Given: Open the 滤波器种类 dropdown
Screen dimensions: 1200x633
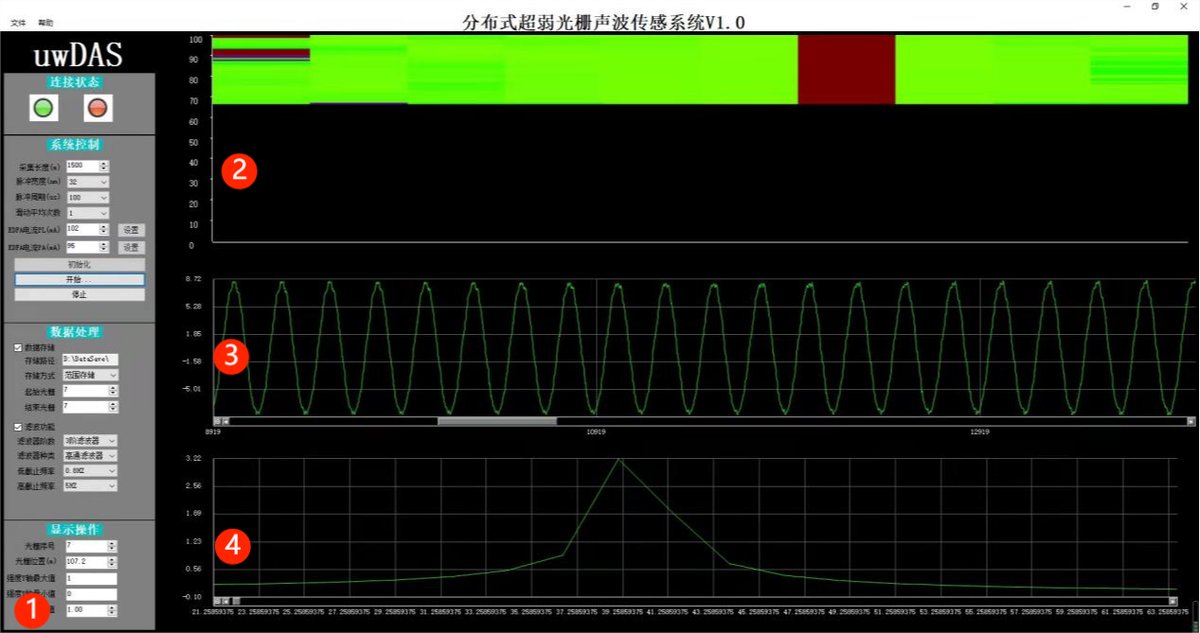Looking at the screenshot, I should pyautogui.click(x=90, y=455).
